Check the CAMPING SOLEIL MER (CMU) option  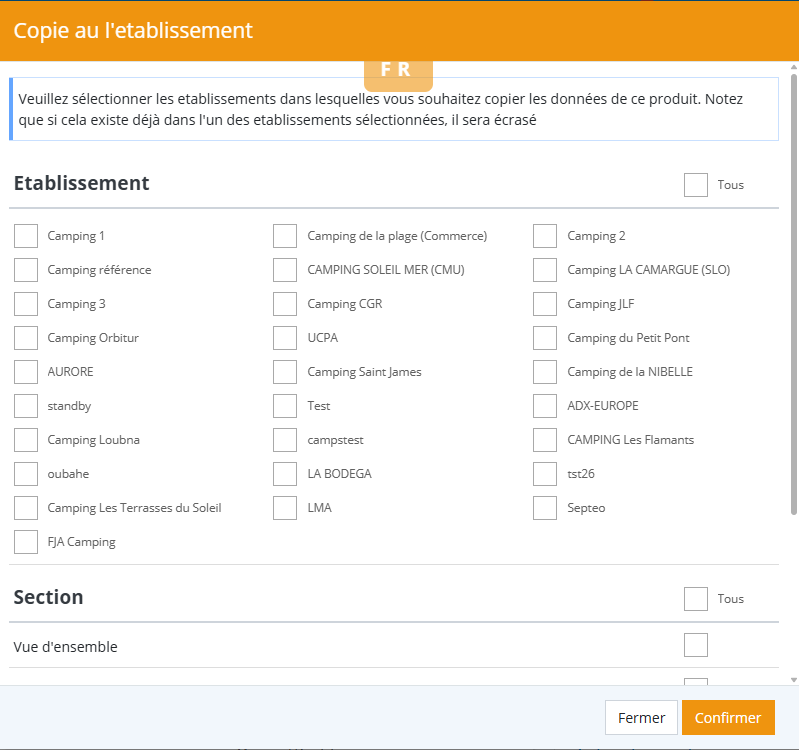coord(285,270)
